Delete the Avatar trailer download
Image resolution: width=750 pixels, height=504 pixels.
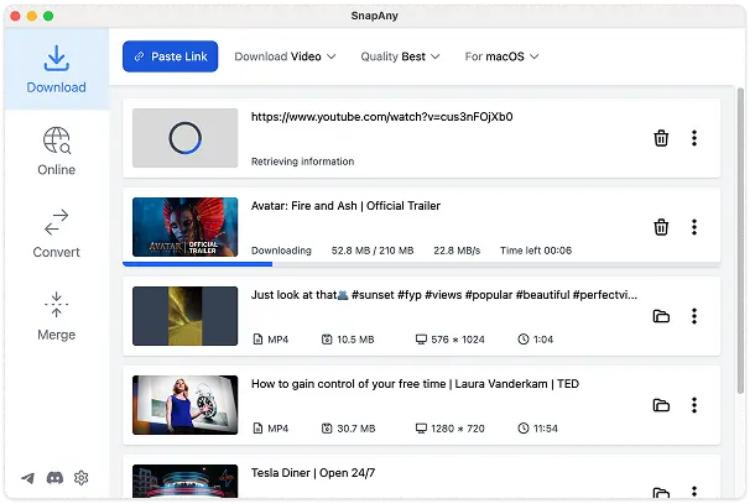coord(661,227)
